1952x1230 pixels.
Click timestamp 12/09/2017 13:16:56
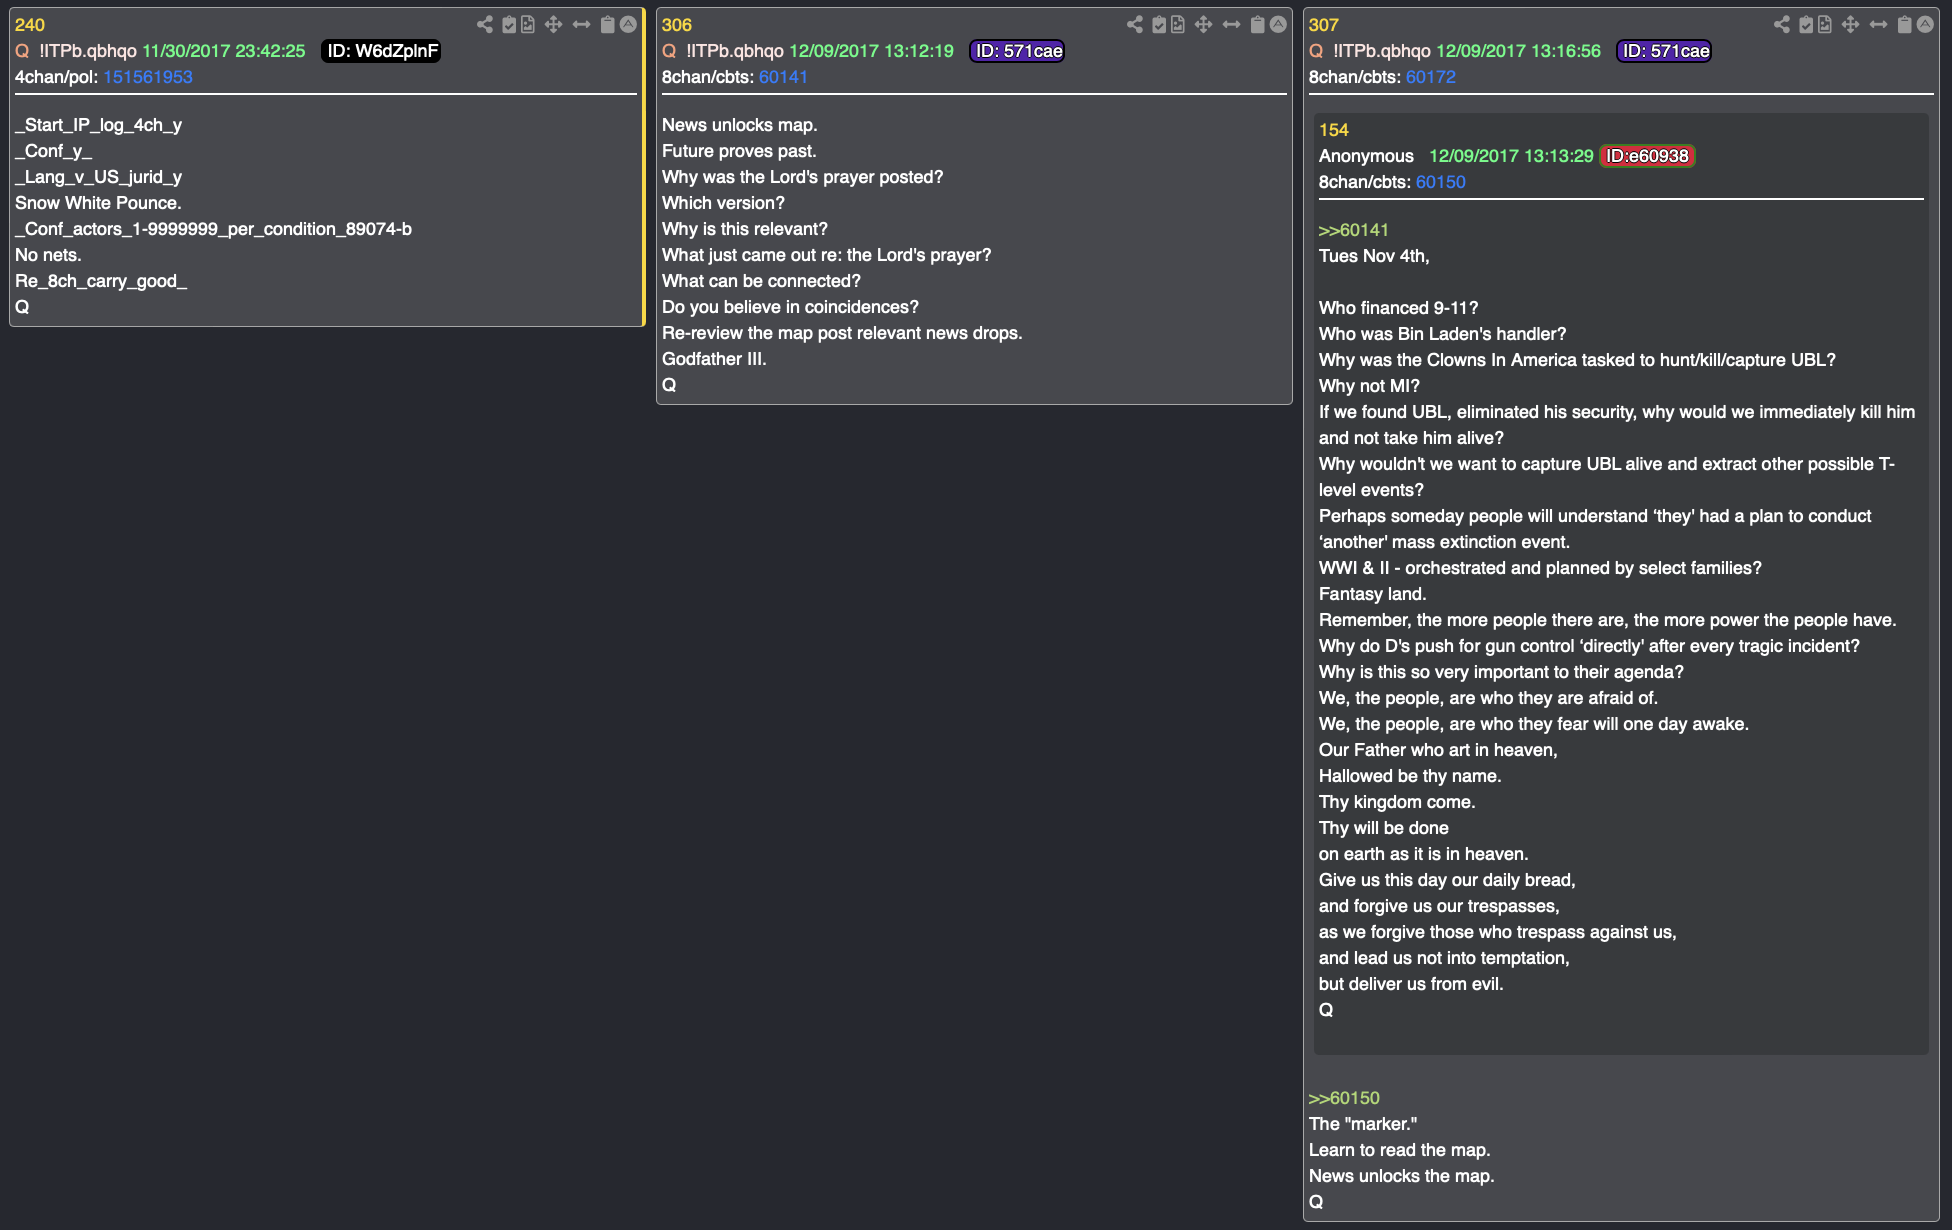[1518, 51]
